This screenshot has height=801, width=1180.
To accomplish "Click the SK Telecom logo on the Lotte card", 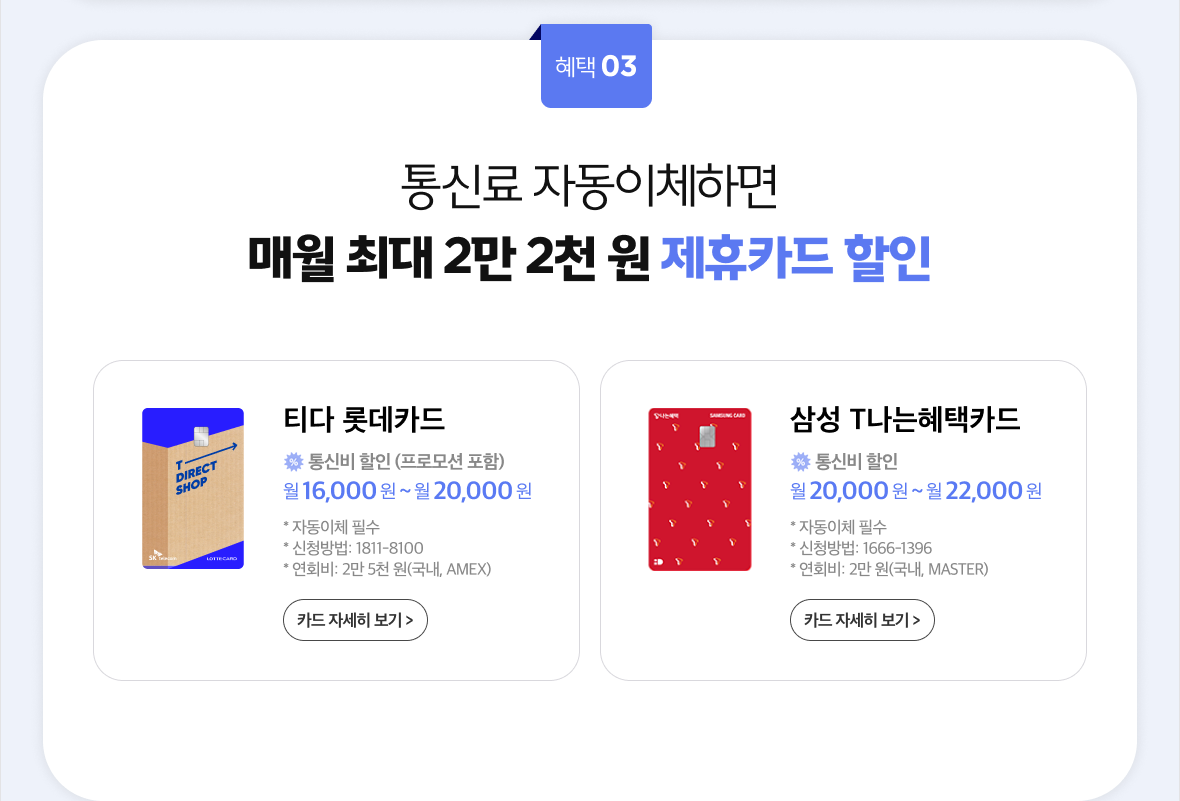I will pyautogui.click(x=159, y=556).
